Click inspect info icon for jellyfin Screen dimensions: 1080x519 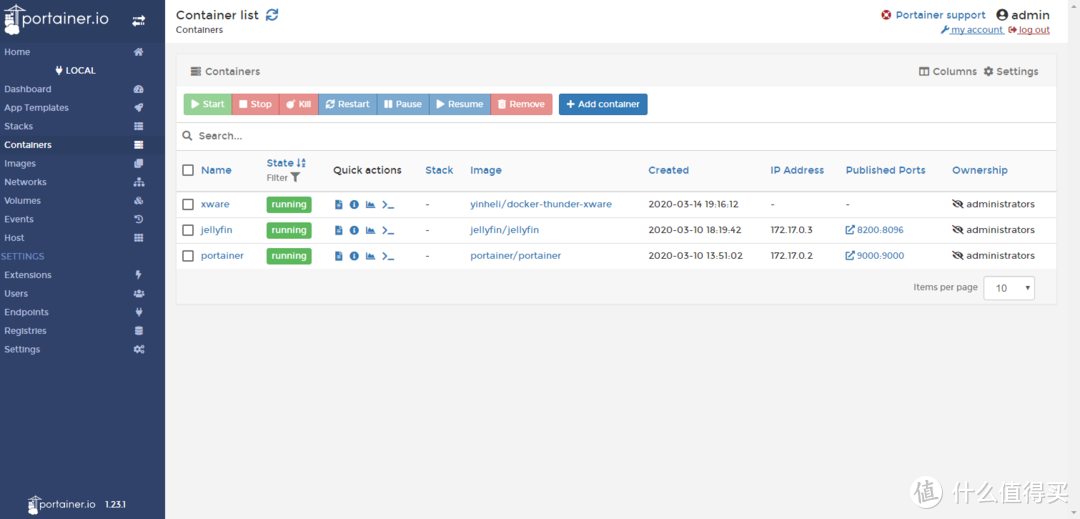click(x=354, y=230)
